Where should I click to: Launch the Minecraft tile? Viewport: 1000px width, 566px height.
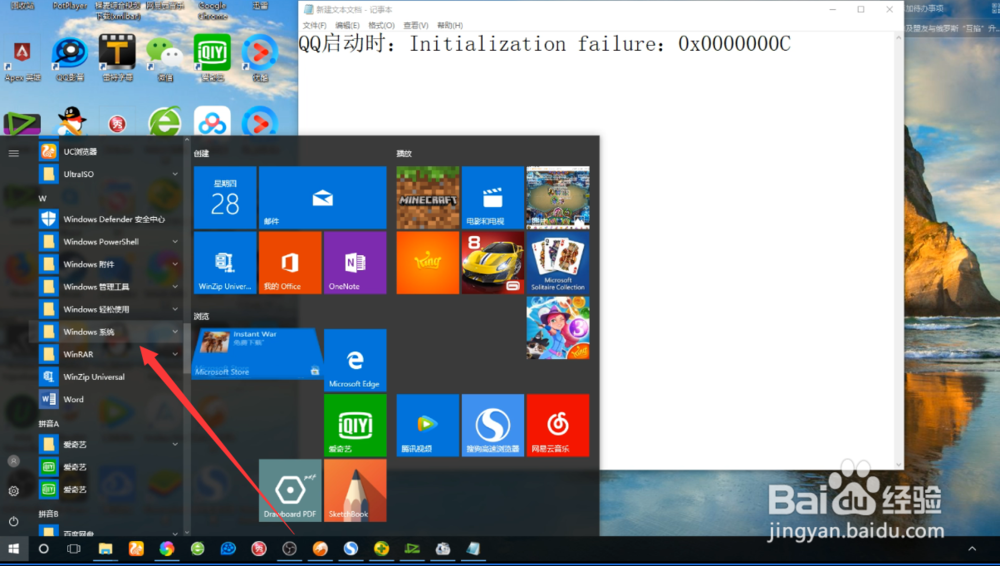(427, 197)
